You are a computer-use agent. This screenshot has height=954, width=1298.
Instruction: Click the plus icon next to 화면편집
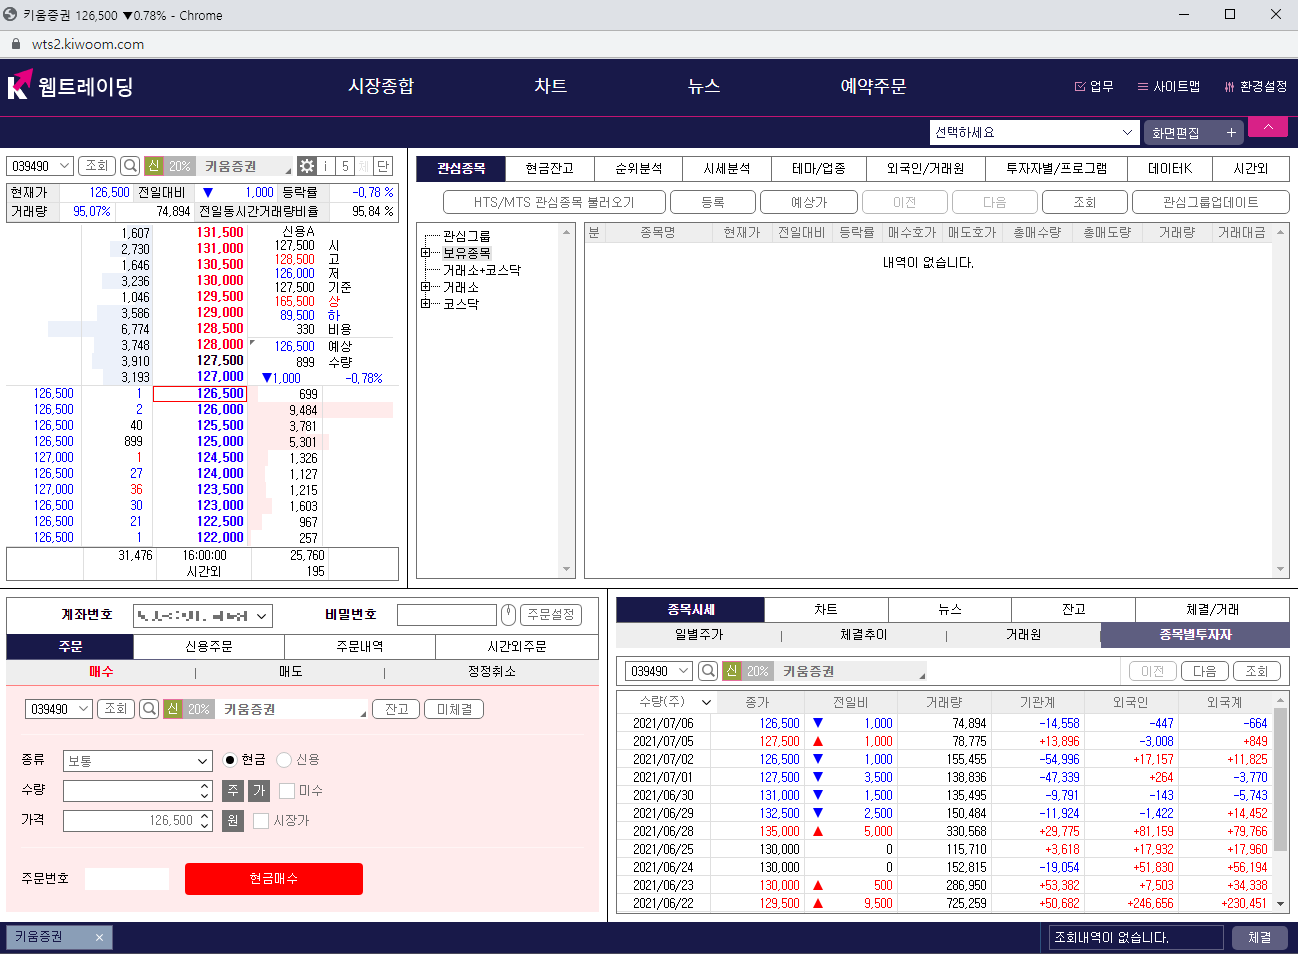click(1231, 133)
